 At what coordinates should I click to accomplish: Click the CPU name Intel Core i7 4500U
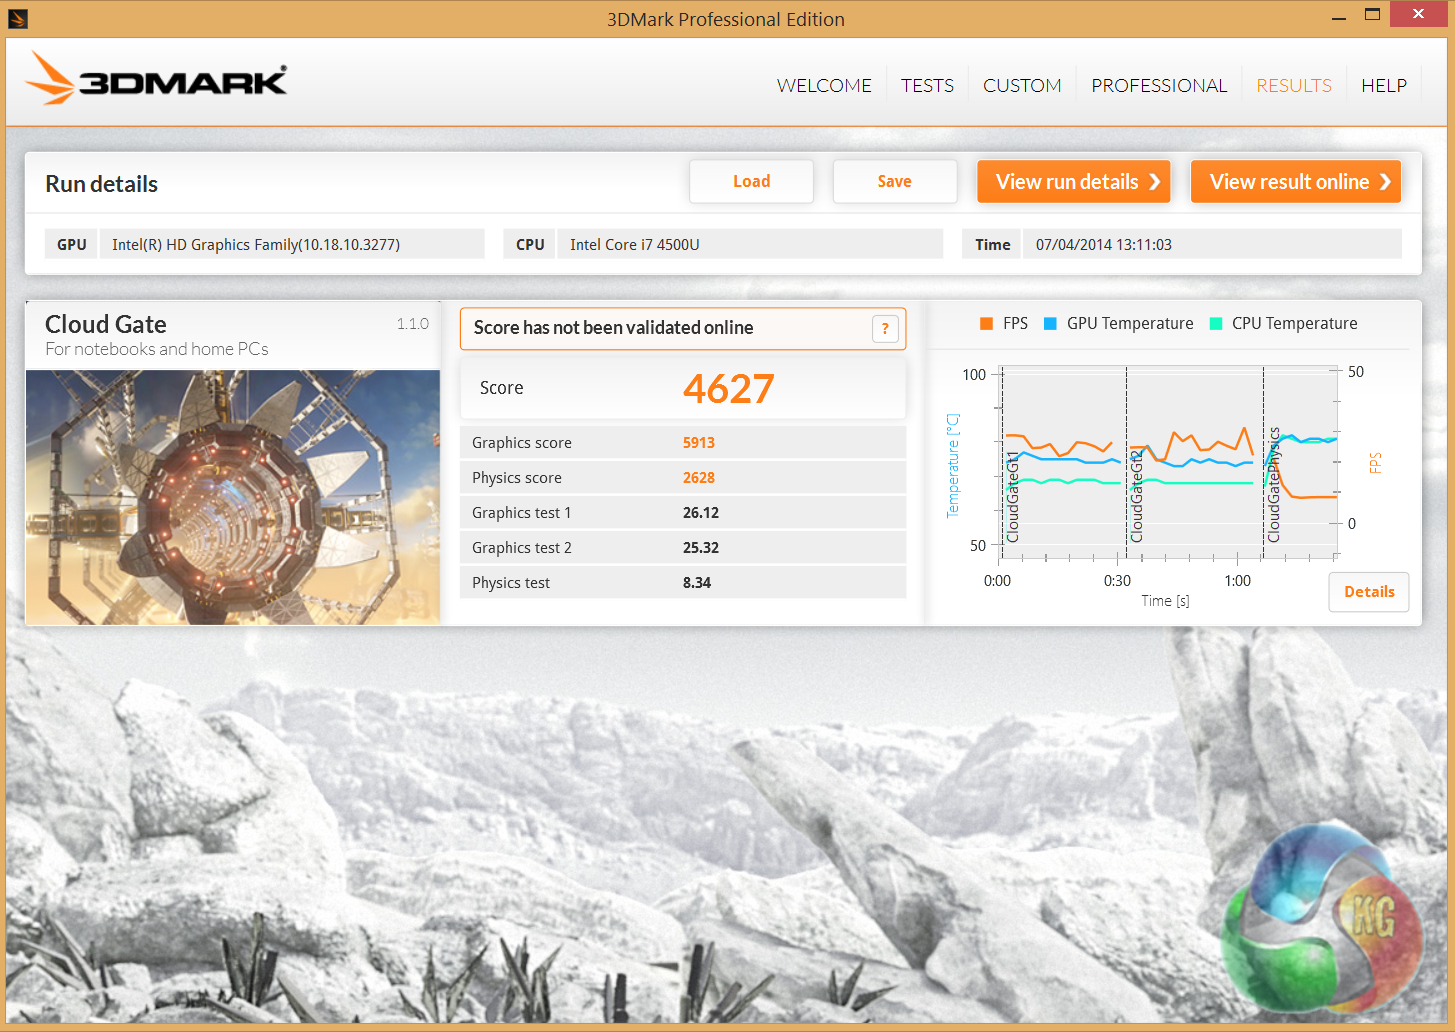pos(635,245)
